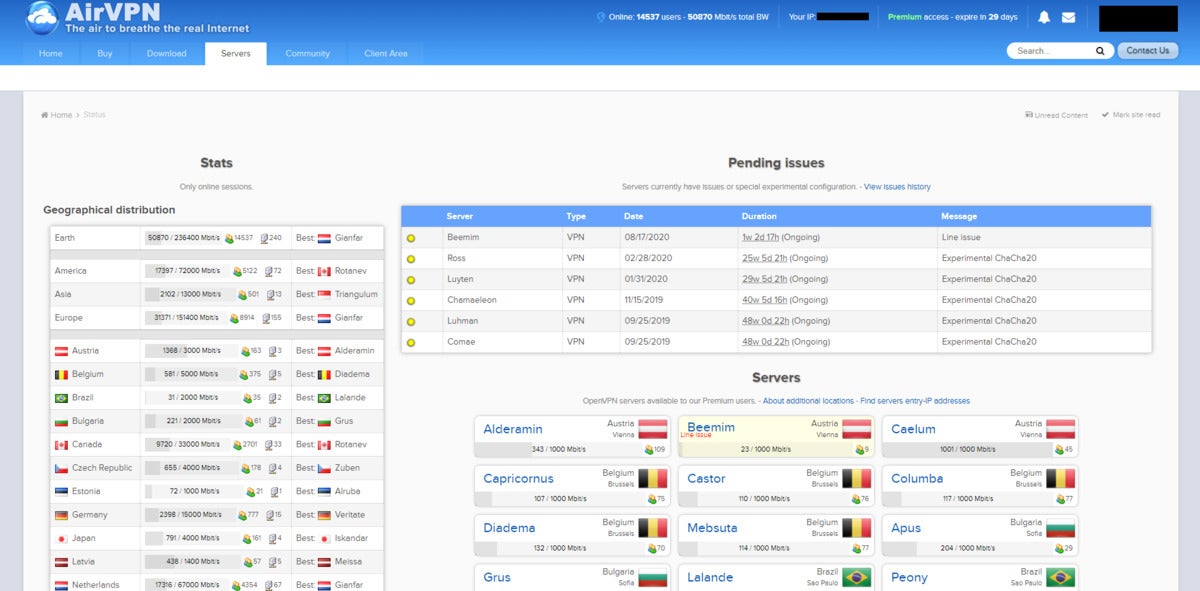
Task: Click Ross duration 25w 5d 21h
Action: pos(764,258)
